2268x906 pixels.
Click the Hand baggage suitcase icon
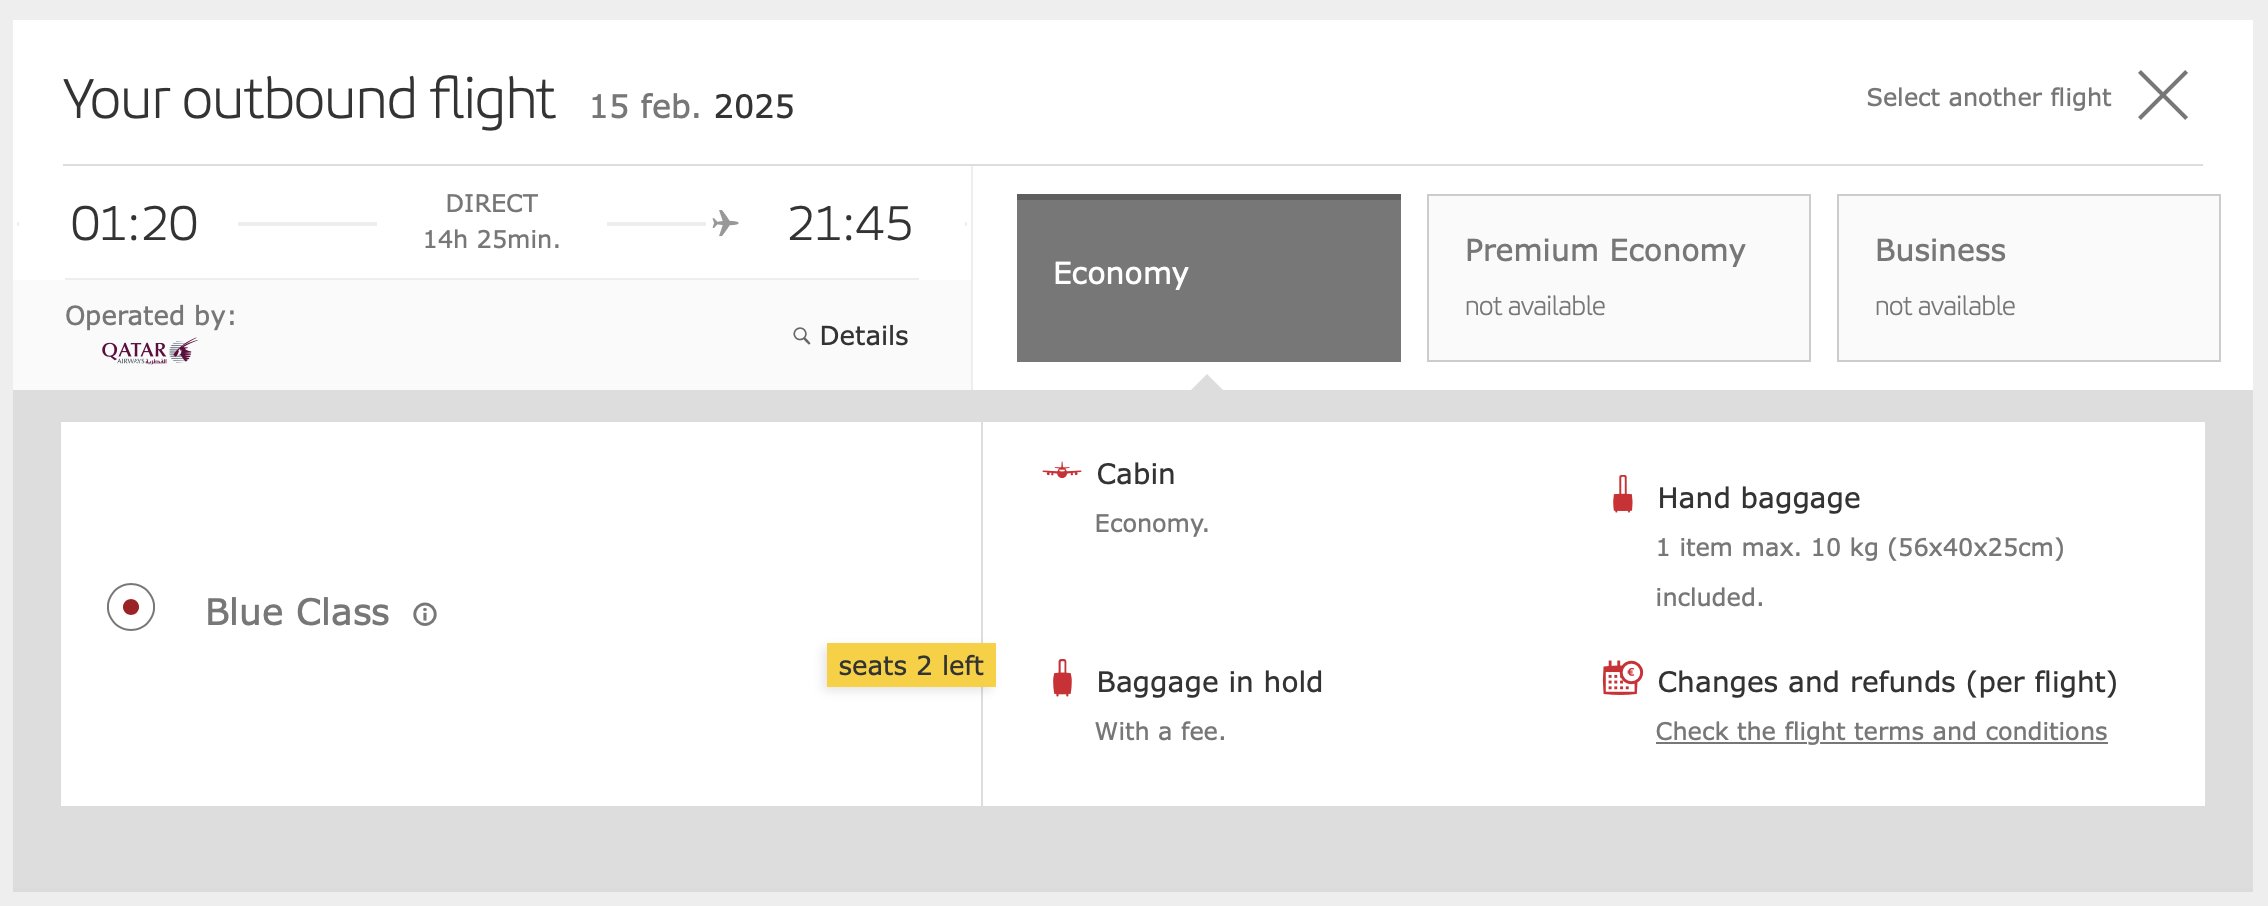pos(1623,494)
